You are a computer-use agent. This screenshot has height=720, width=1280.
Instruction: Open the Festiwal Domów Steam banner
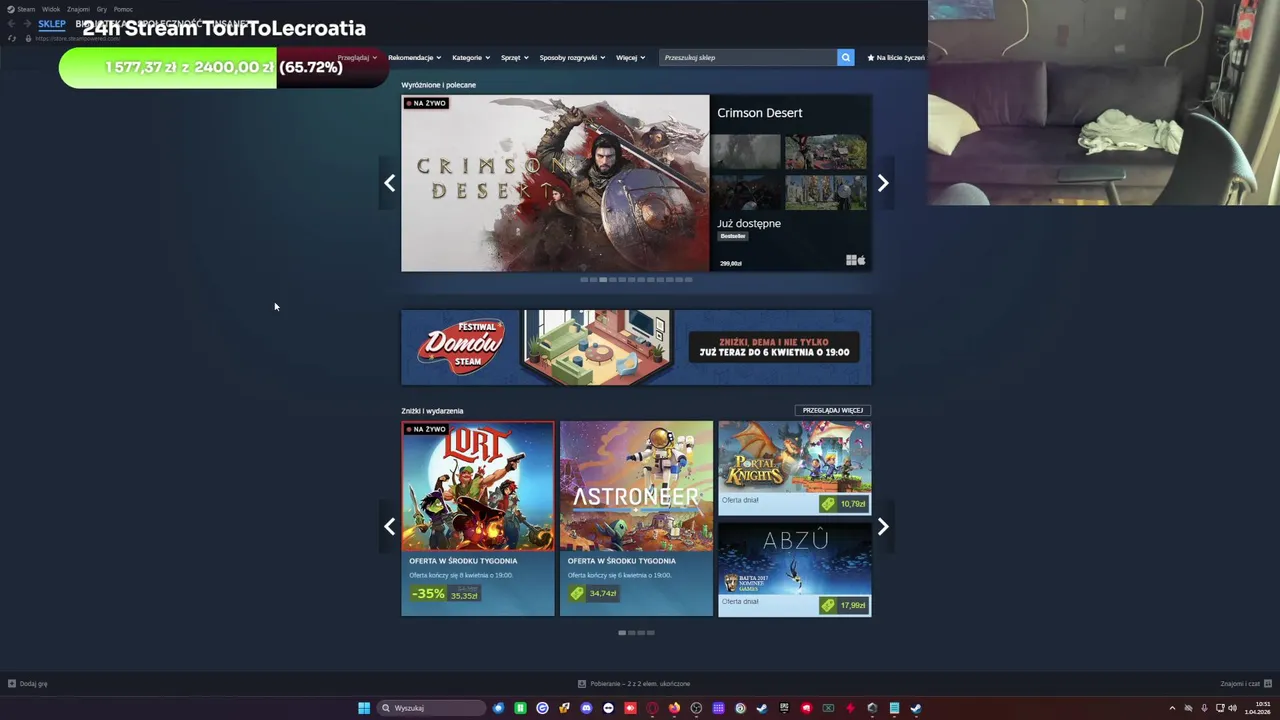(x=636, y=347)
